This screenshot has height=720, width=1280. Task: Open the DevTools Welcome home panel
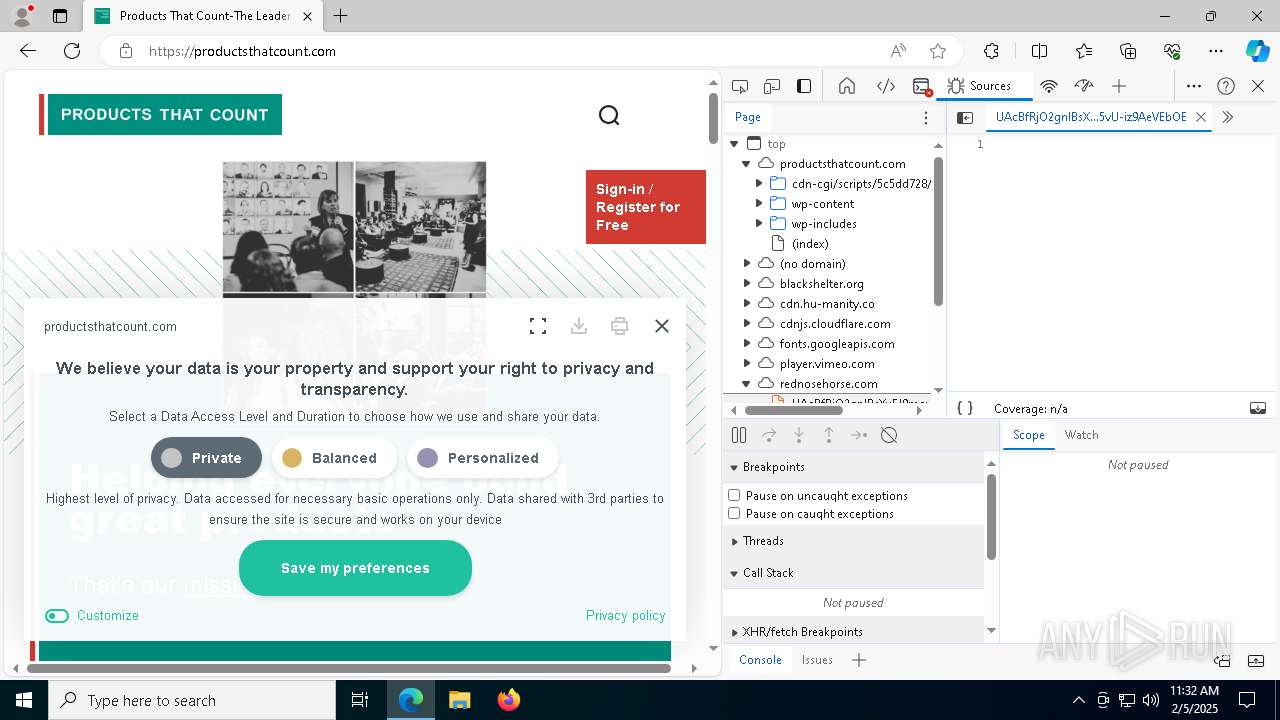[847, 86]
